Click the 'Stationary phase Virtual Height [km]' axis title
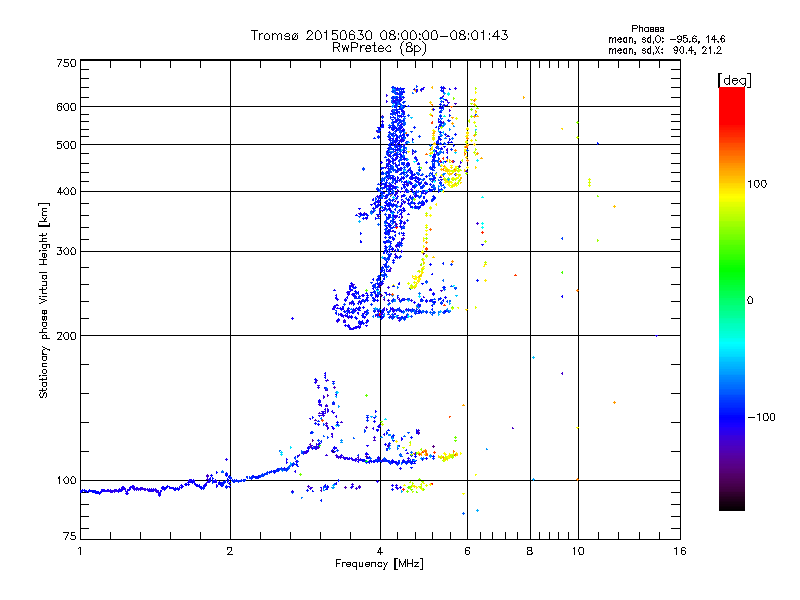800x600 pixels. click(44, 300)
